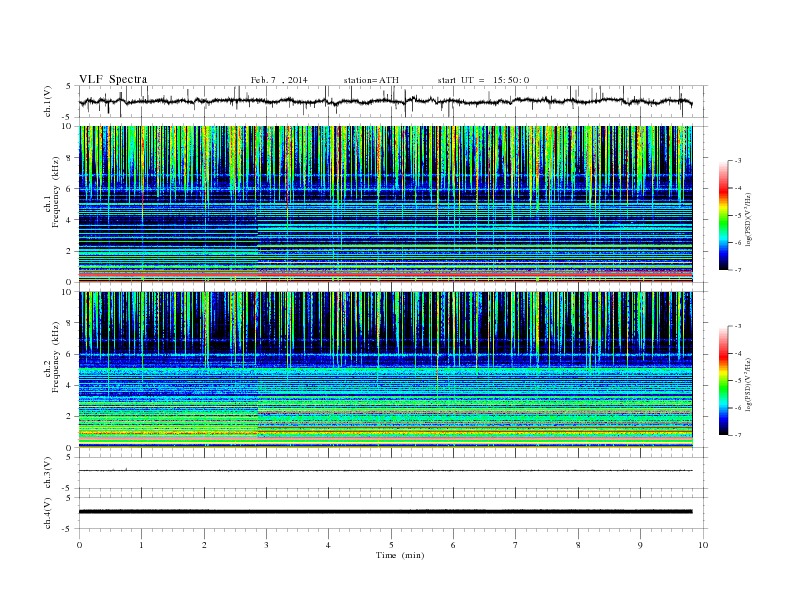This screenshot has height=612, width=792.
Task: Click the ch.1 spectrogram color scale bar
Action: (x=723, y=216)
